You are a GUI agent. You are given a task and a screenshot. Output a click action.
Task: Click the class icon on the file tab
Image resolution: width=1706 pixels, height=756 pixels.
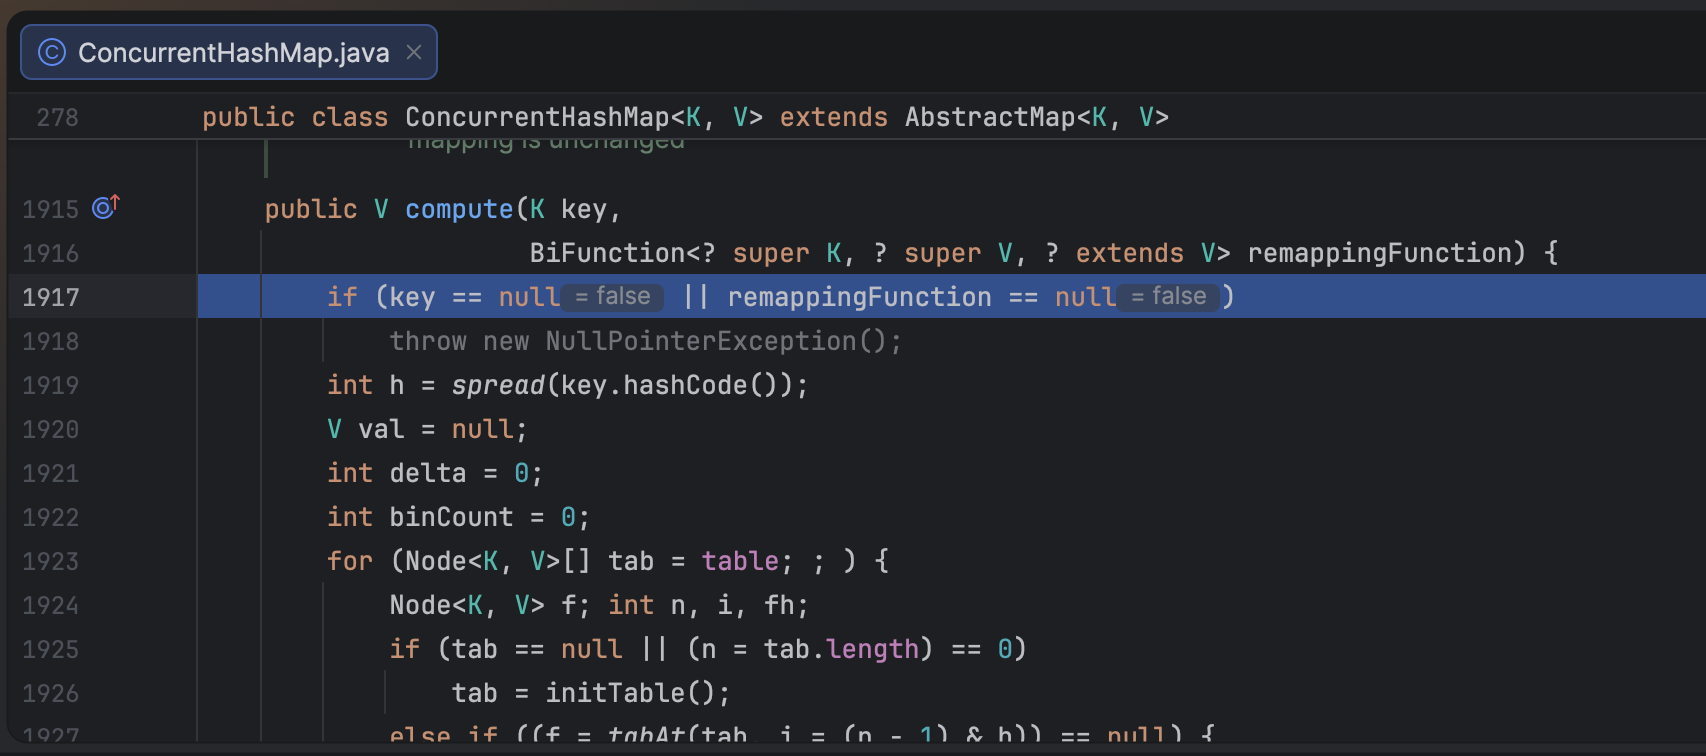[x=52, y=53]
